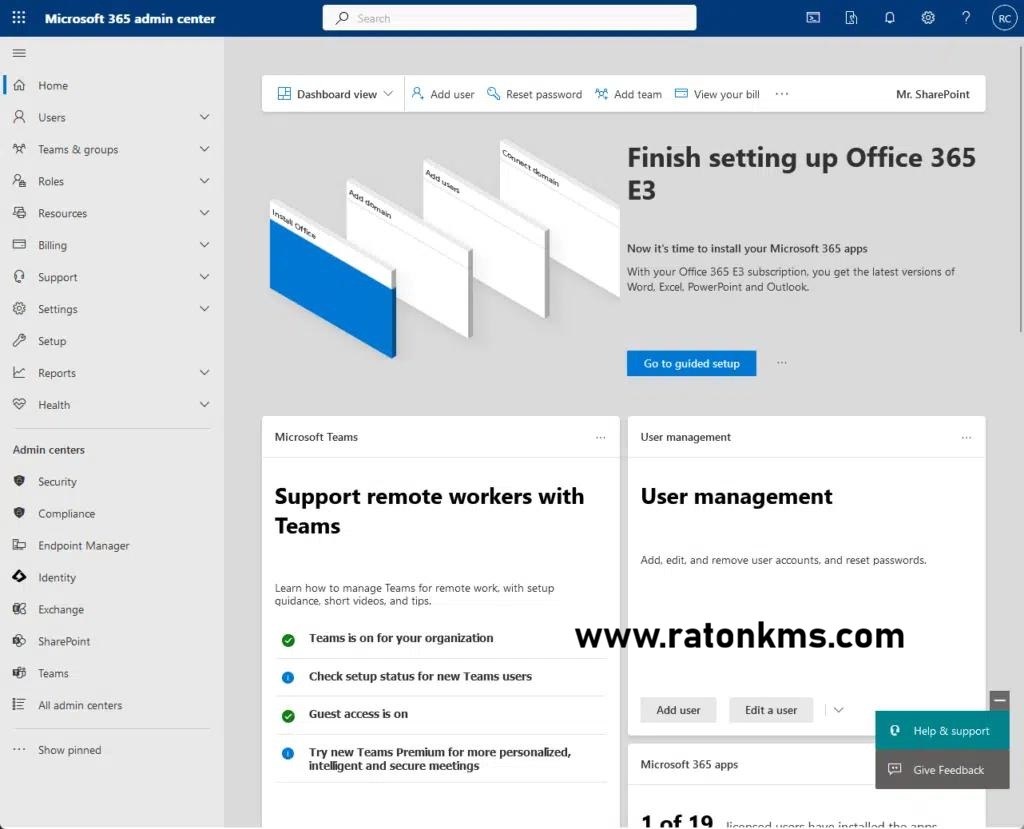Minimize the help widget with the dash button
The image size is (1024, 829).
999,700
